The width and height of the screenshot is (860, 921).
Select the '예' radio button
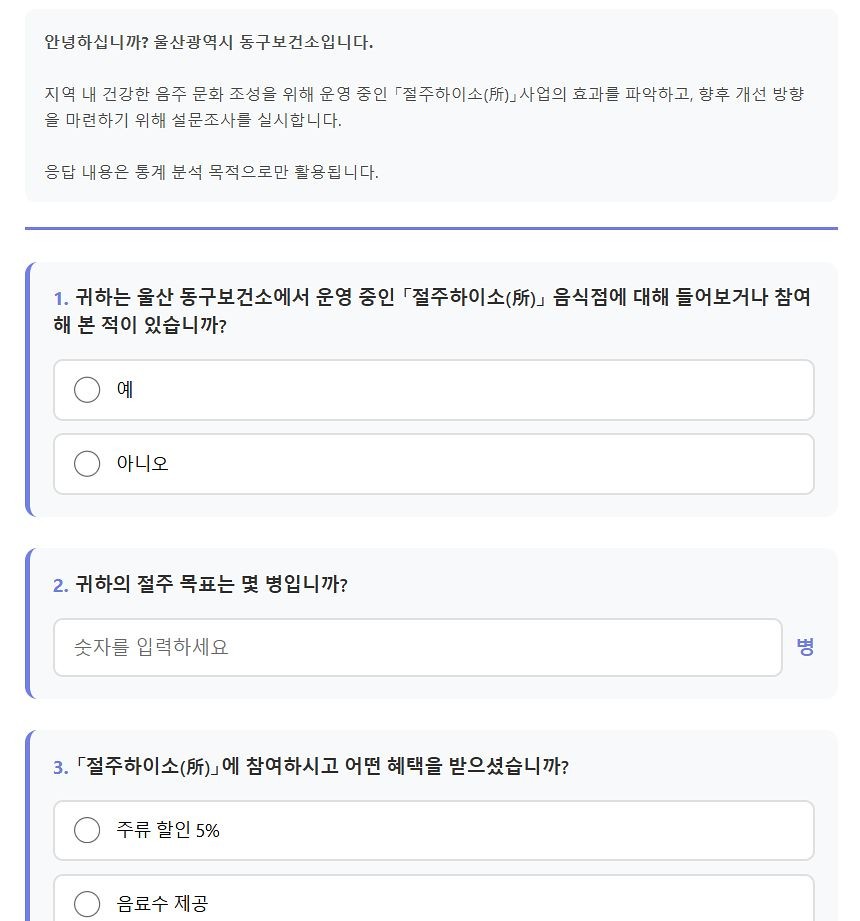pos(87,390)
